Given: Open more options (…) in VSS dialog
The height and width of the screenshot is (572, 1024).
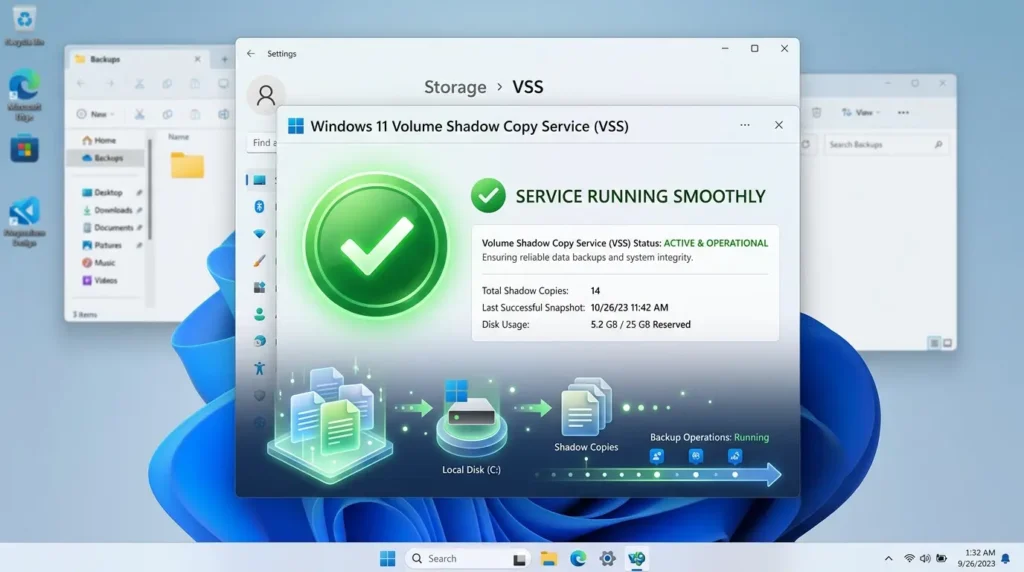Looking at the screenshot, I should click(745, 125).
